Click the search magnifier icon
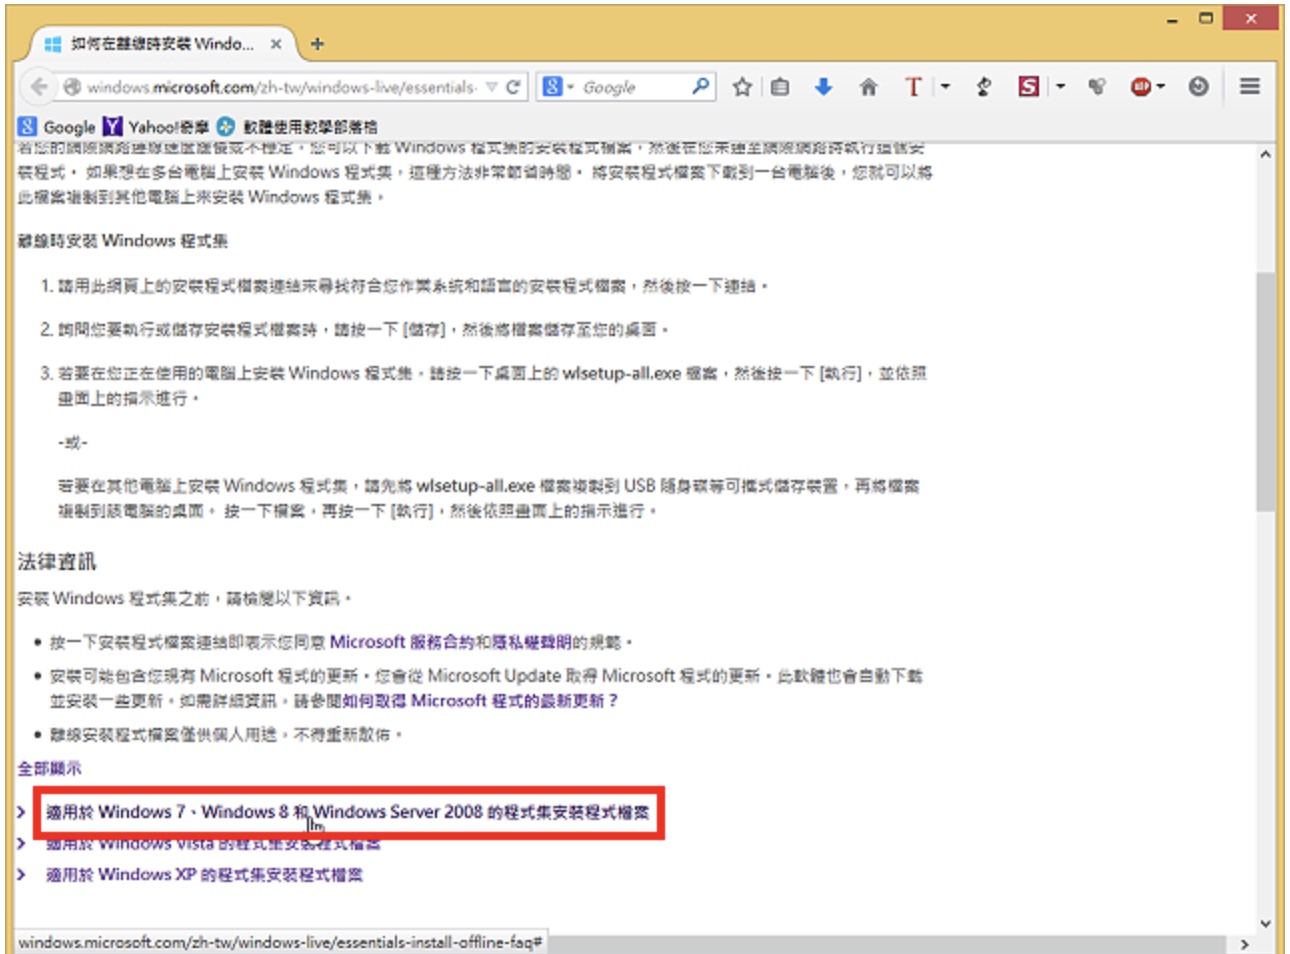 [x=701, y=87]
